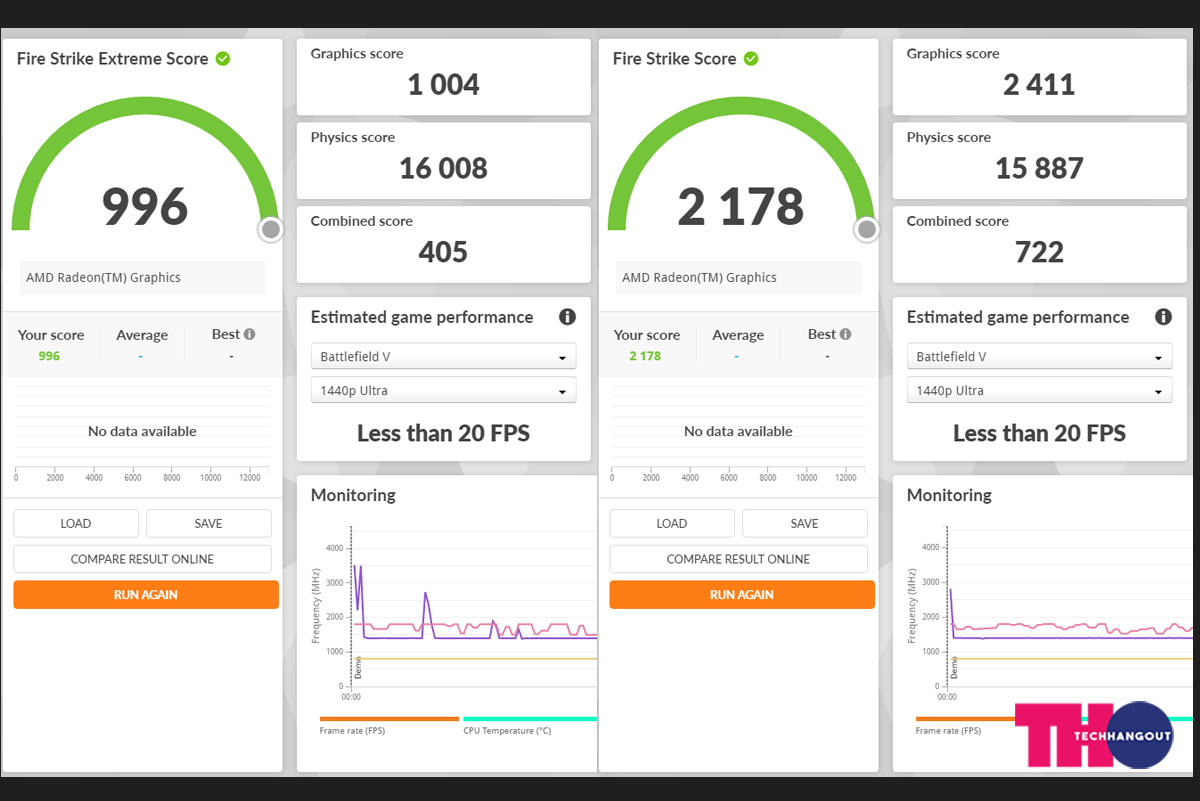Click RUN AGAIN under Fire Strike Extreme score 996
1200x801 pixels.
tap(146, 594)
